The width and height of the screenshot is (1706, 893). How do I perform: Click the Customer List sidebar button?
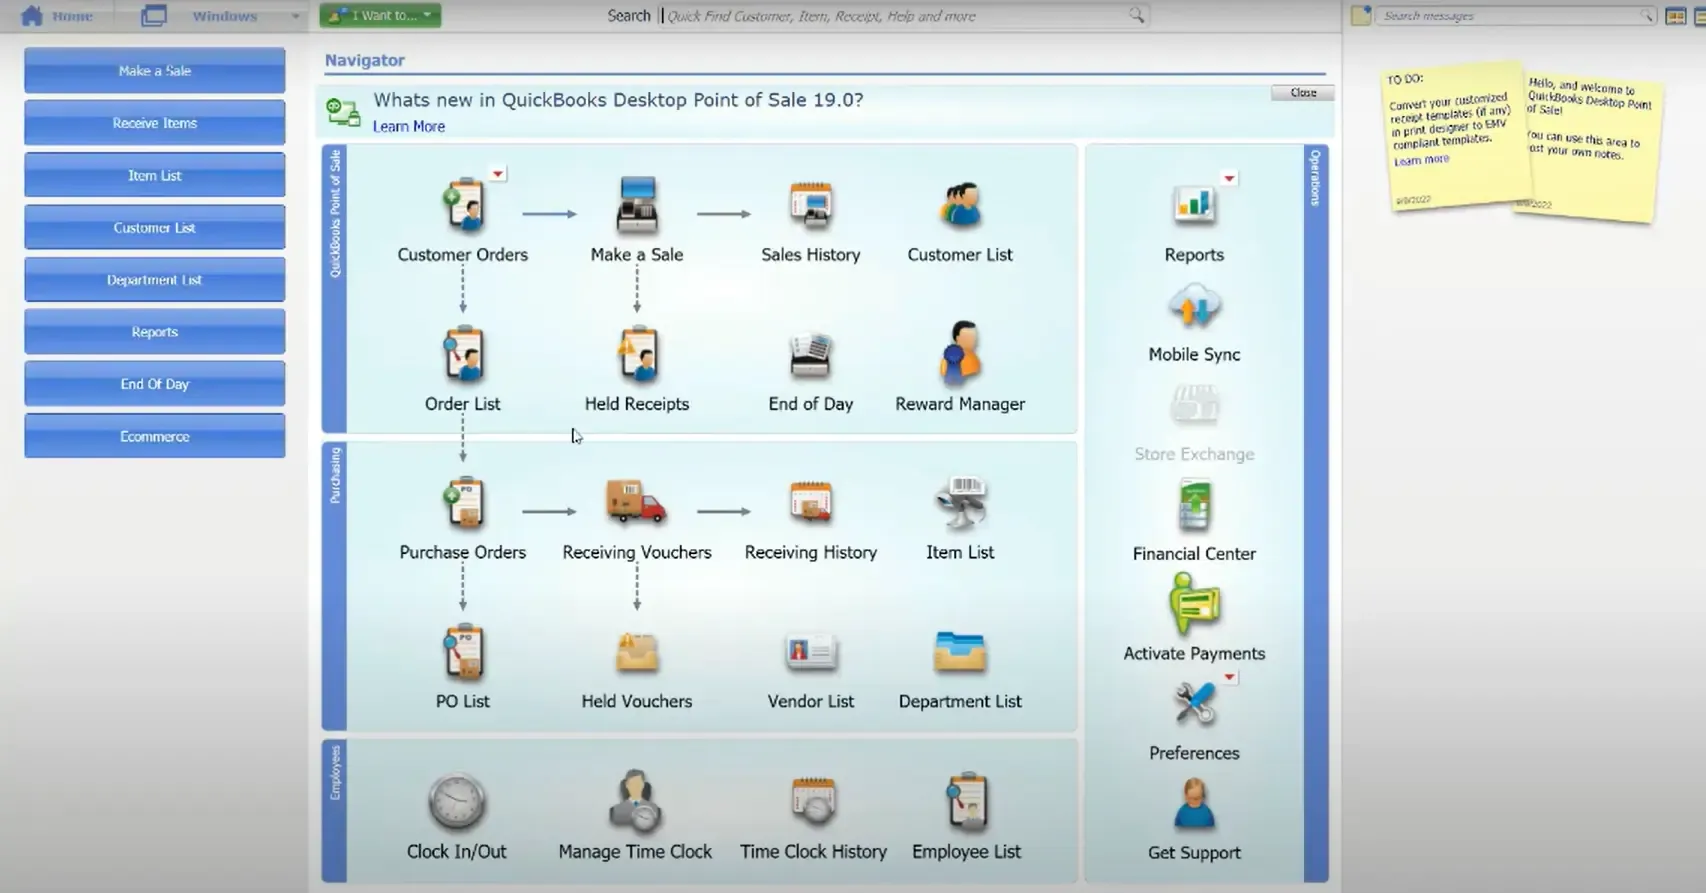[155, 228]
